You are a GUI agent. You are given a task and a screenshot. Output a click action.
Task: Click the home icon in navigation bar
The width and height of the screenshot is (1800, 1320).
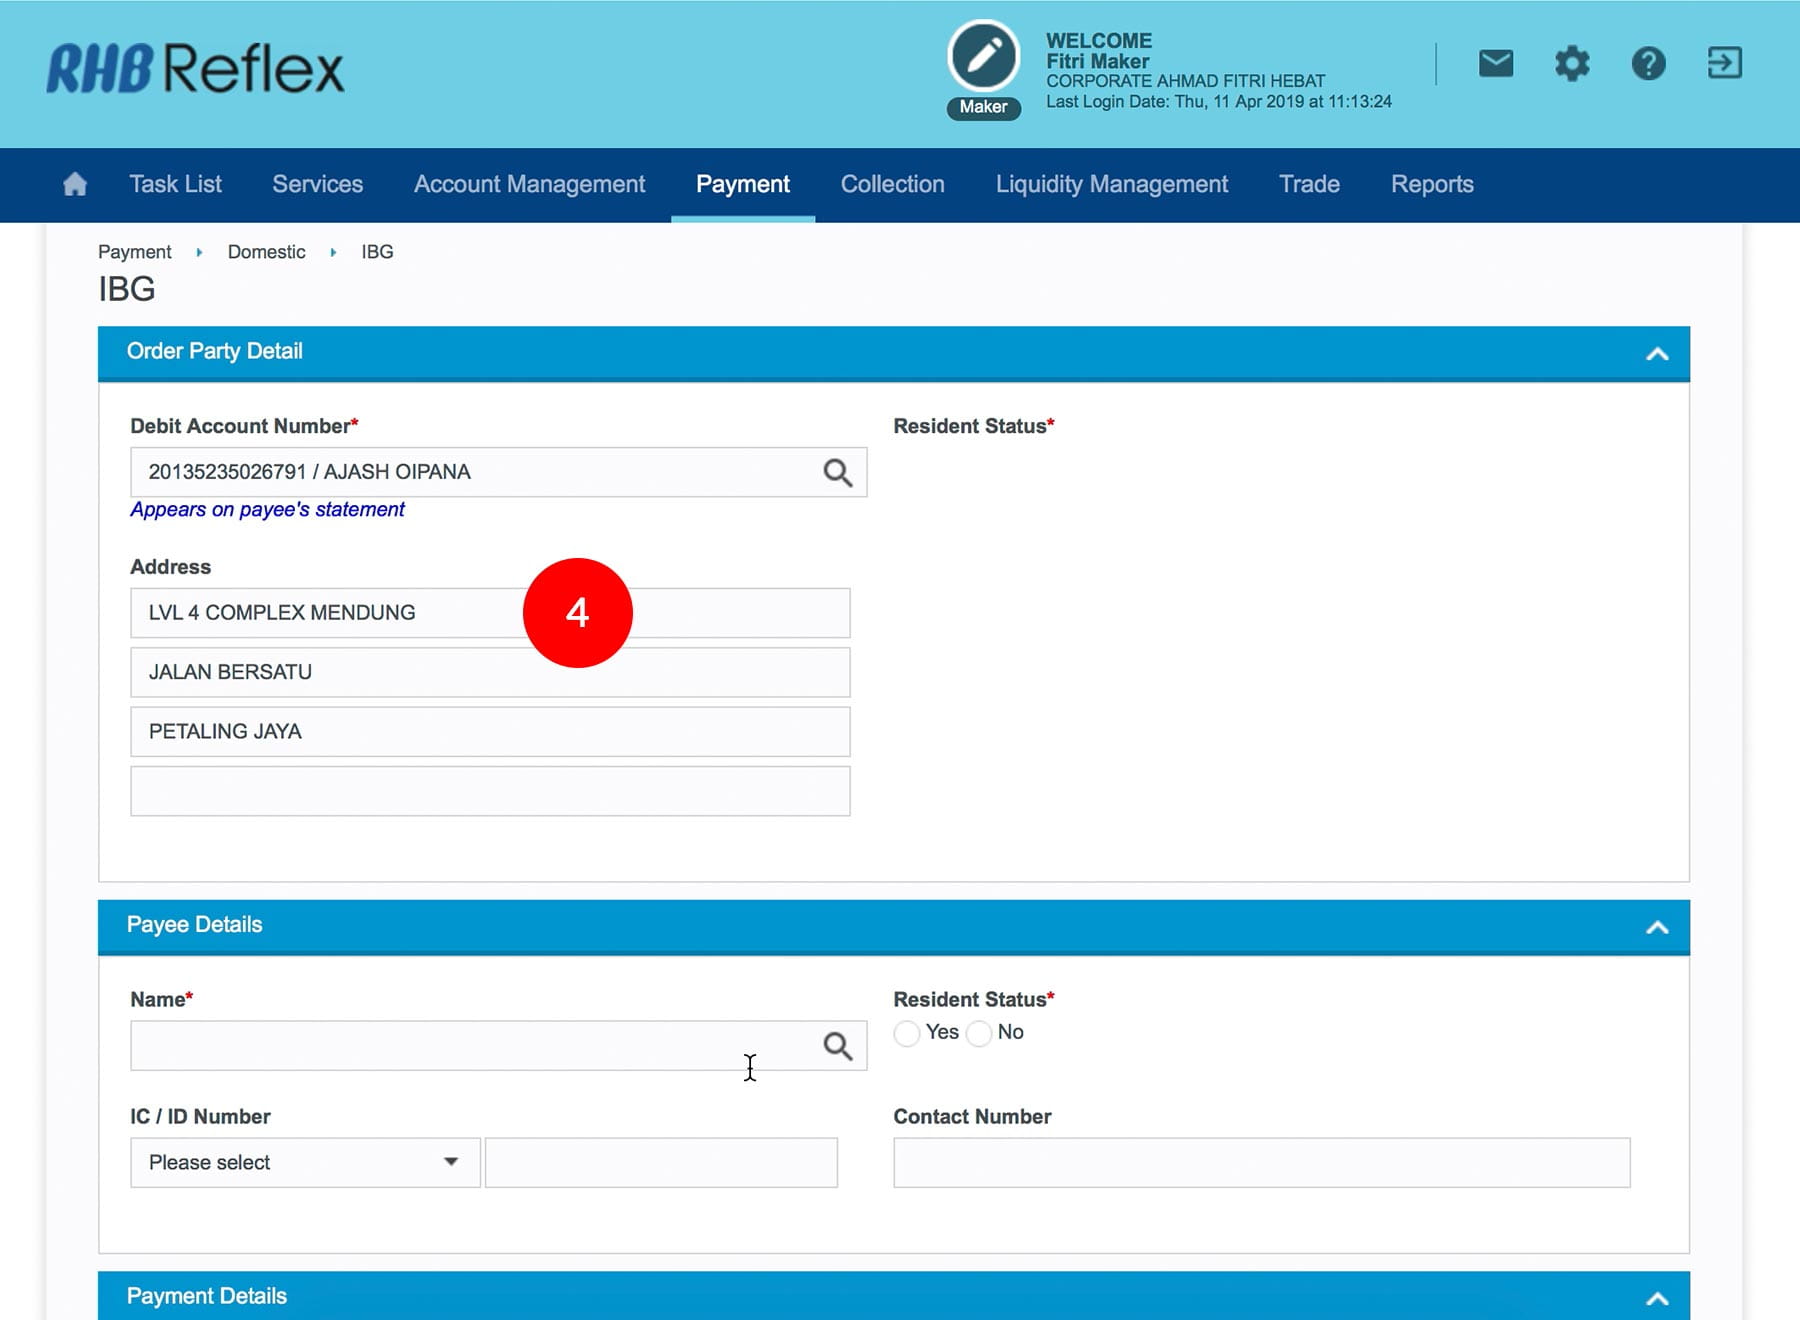75,184
